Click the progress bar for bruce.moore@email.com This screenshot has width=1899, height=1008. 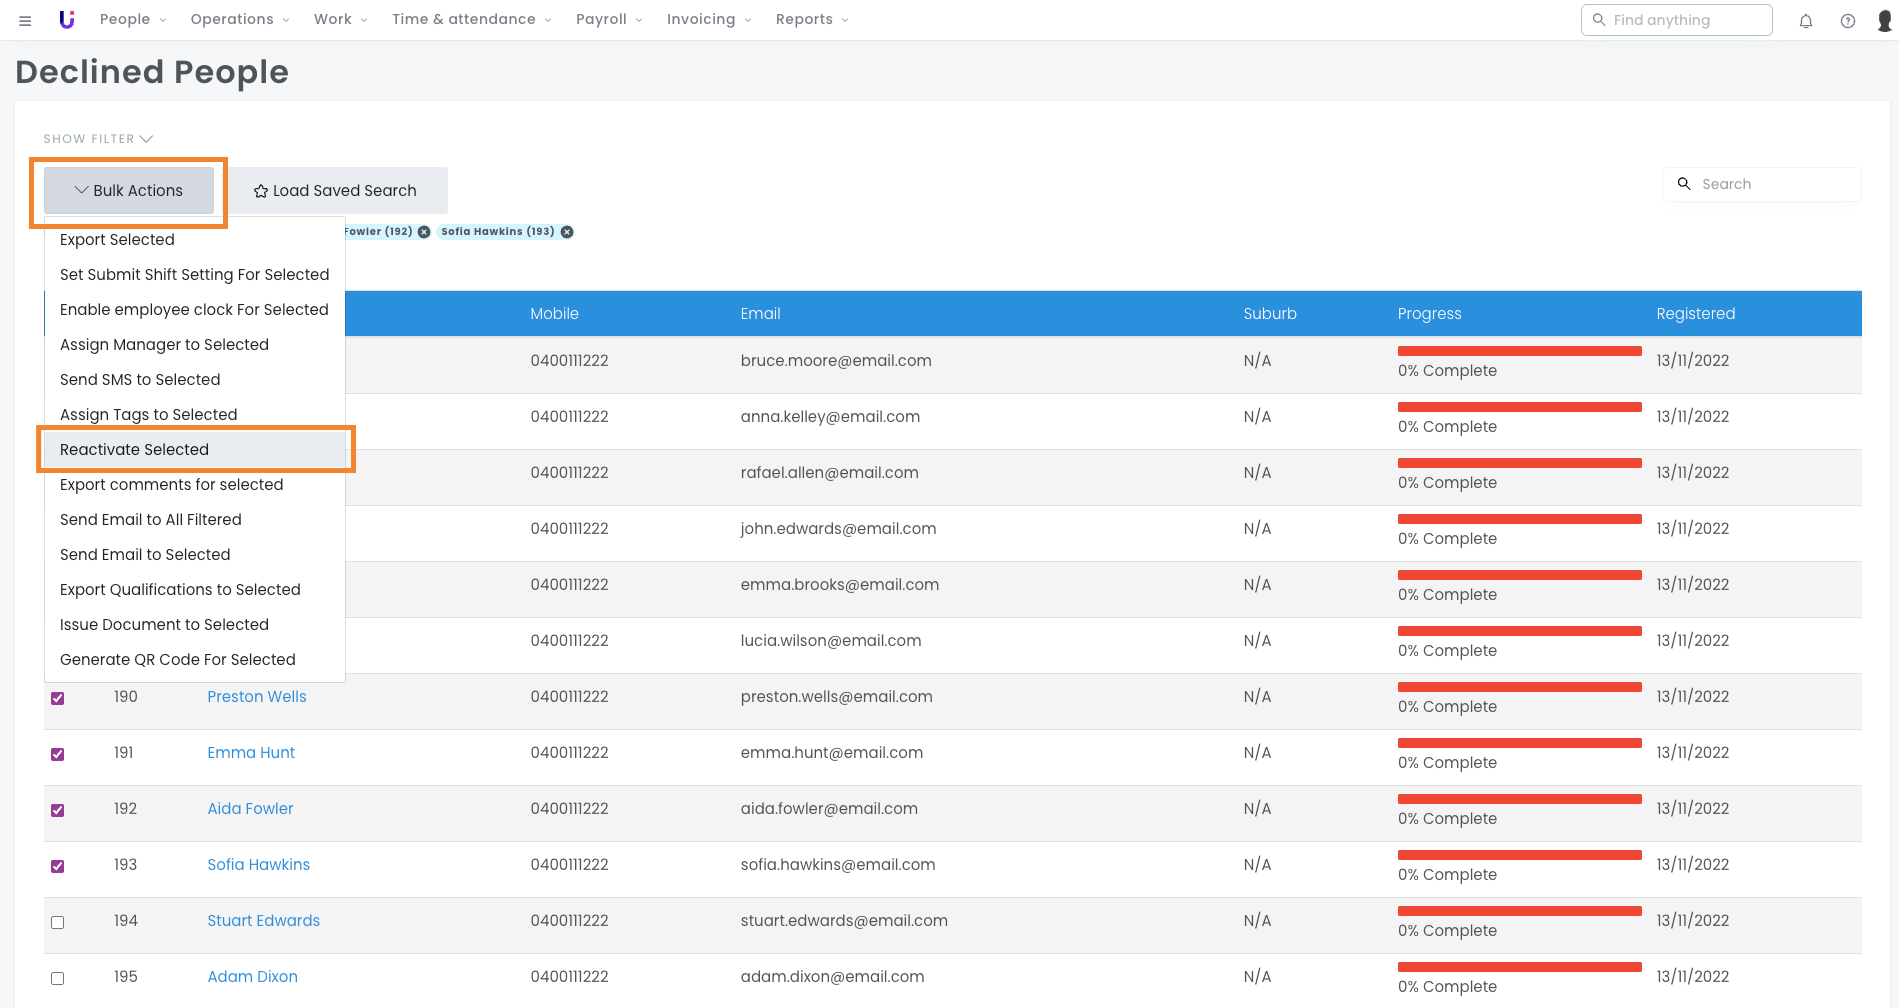coord(1519,351)
